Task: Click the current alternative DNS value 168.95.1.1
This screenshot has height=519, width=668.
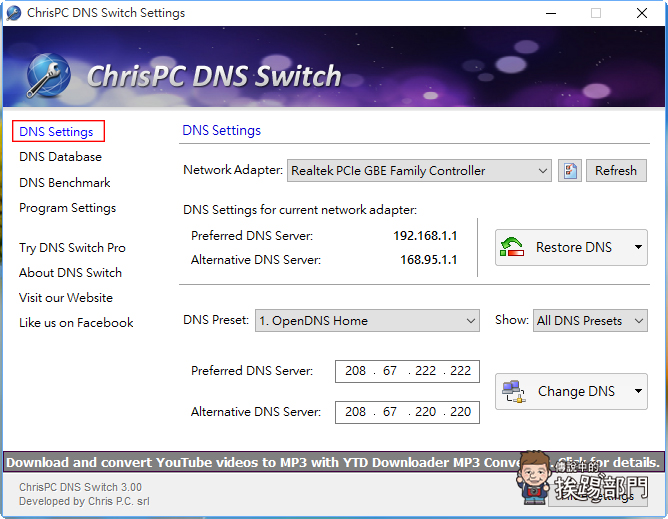Action: [429, 260]
